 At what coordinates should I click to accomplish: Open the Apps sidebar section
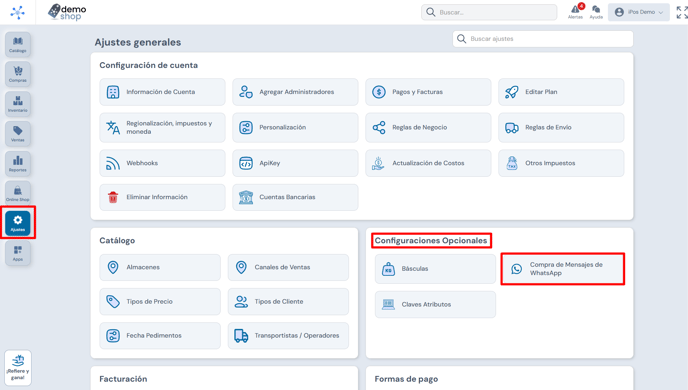point(18,253)
